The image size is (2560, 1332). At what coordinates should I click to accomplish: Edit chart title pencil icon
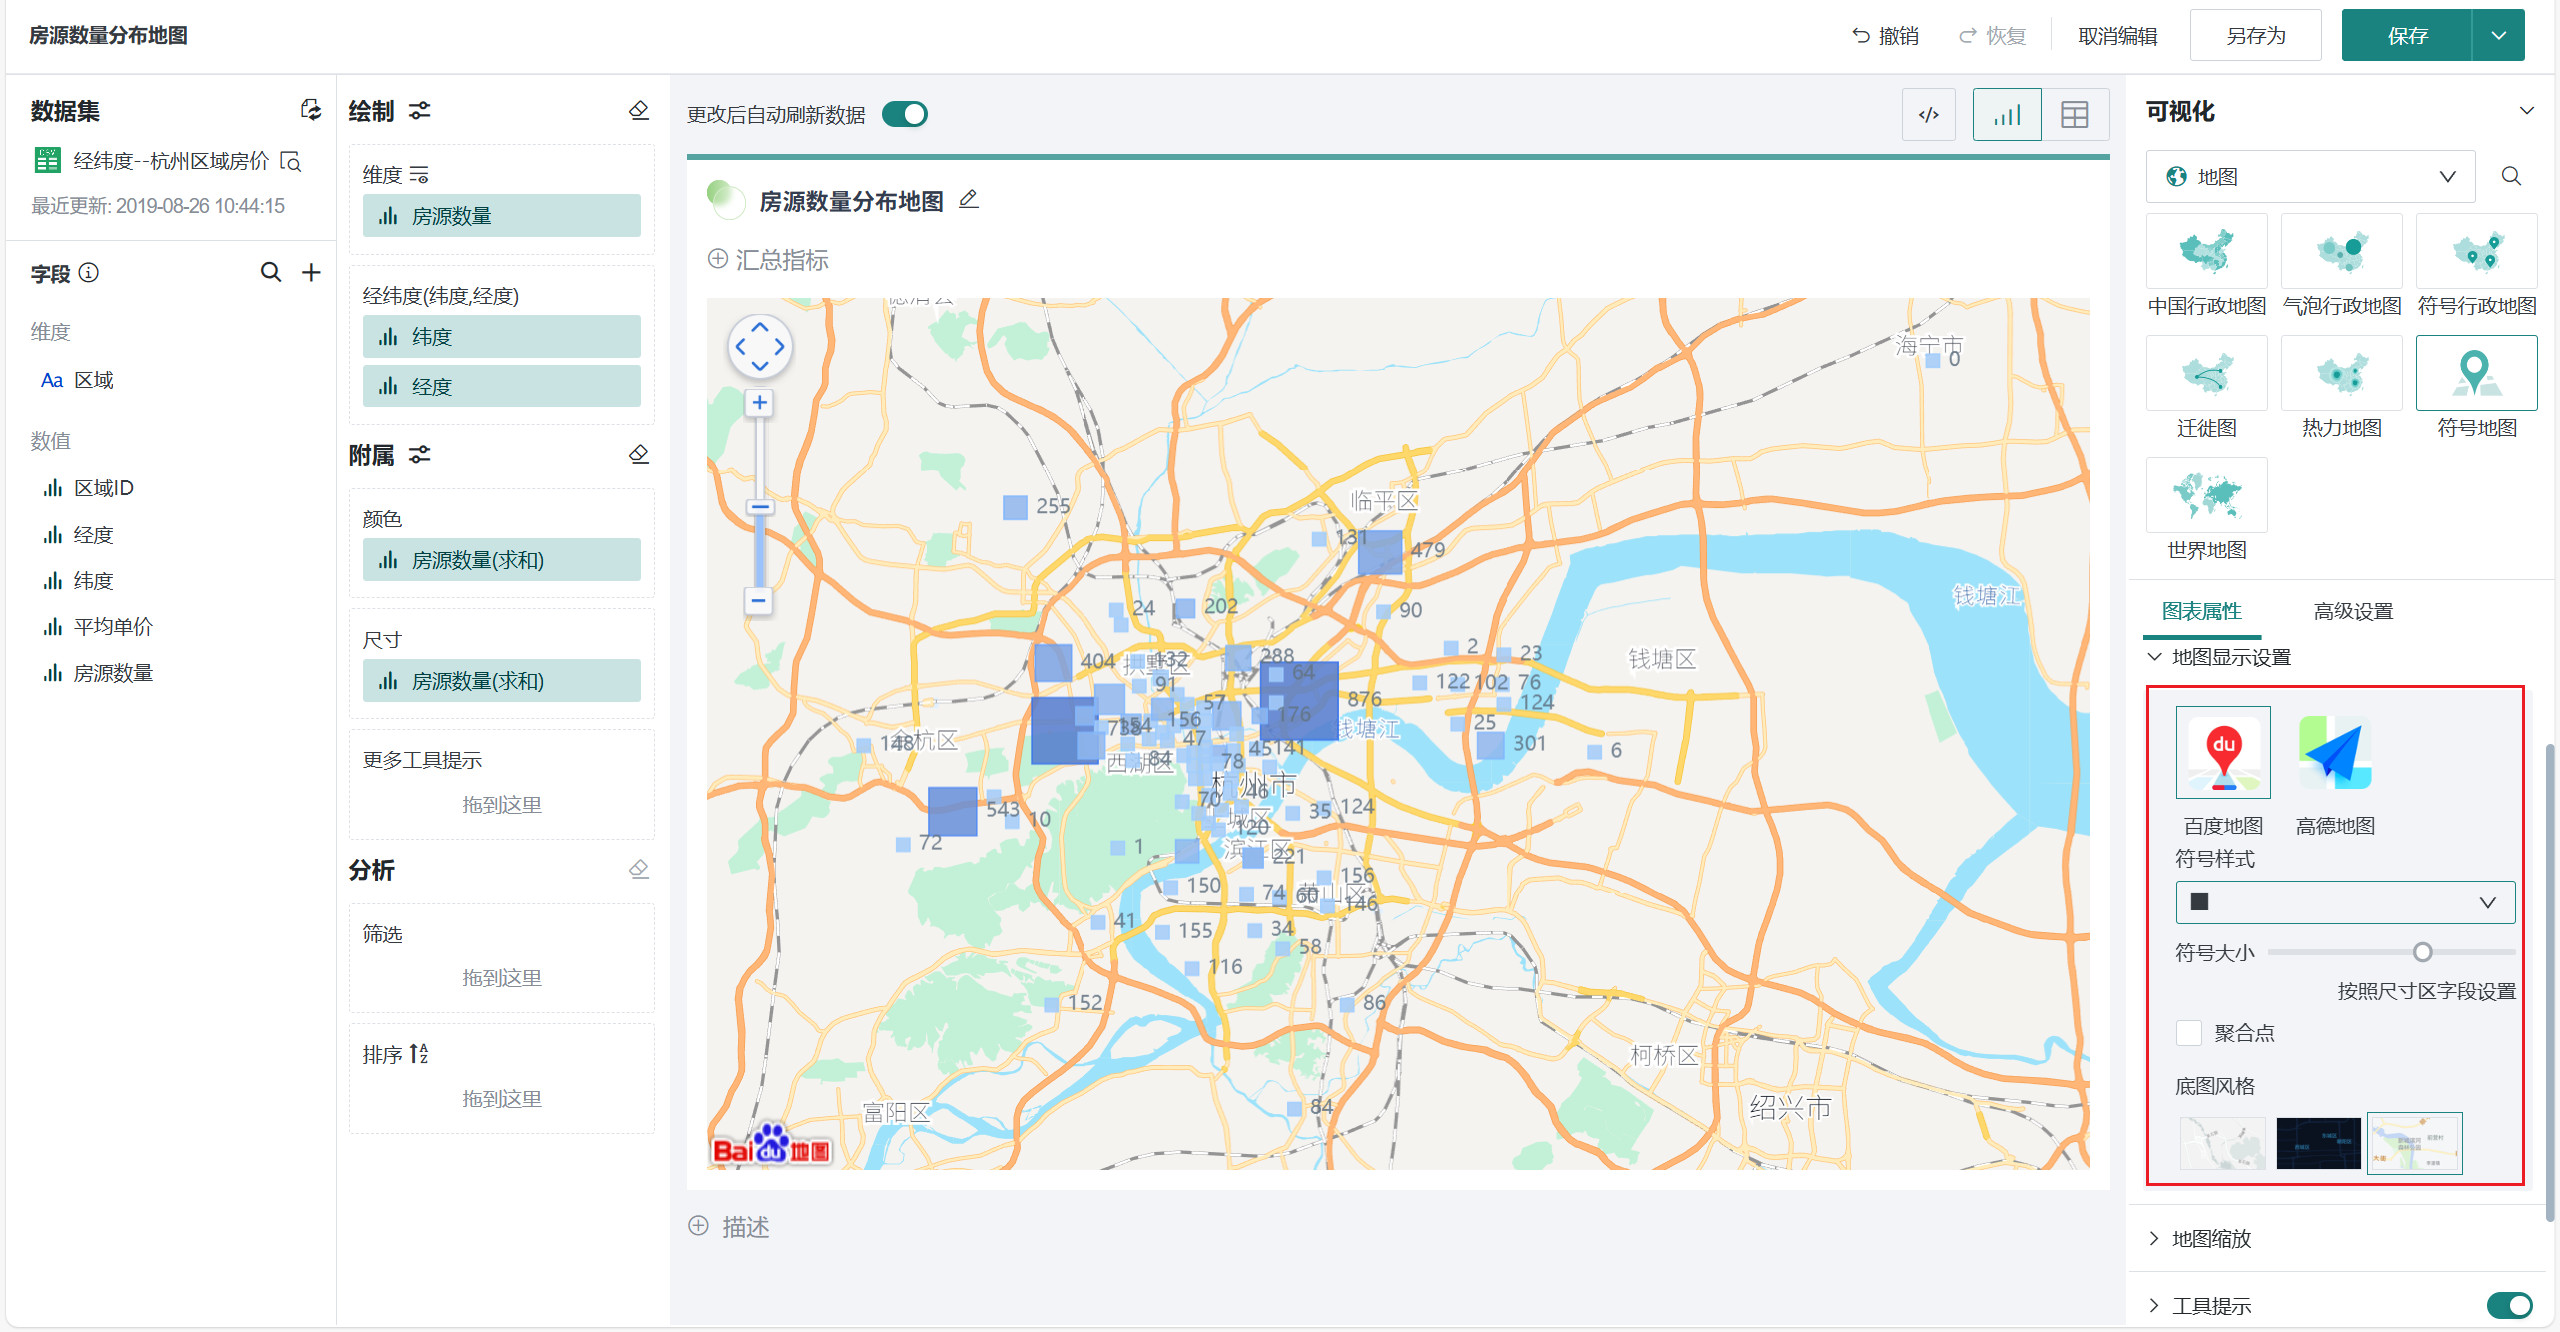click(968, 200)
